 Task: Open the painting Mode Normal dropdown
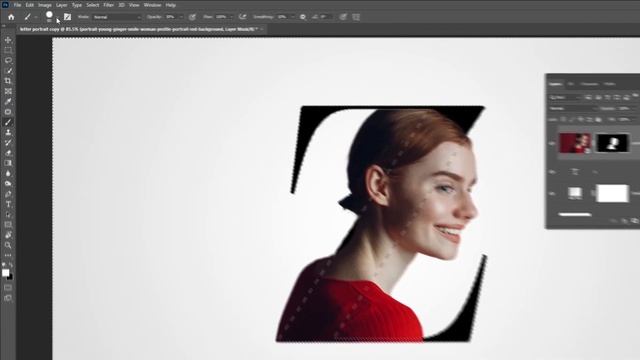tap(117, 17)
